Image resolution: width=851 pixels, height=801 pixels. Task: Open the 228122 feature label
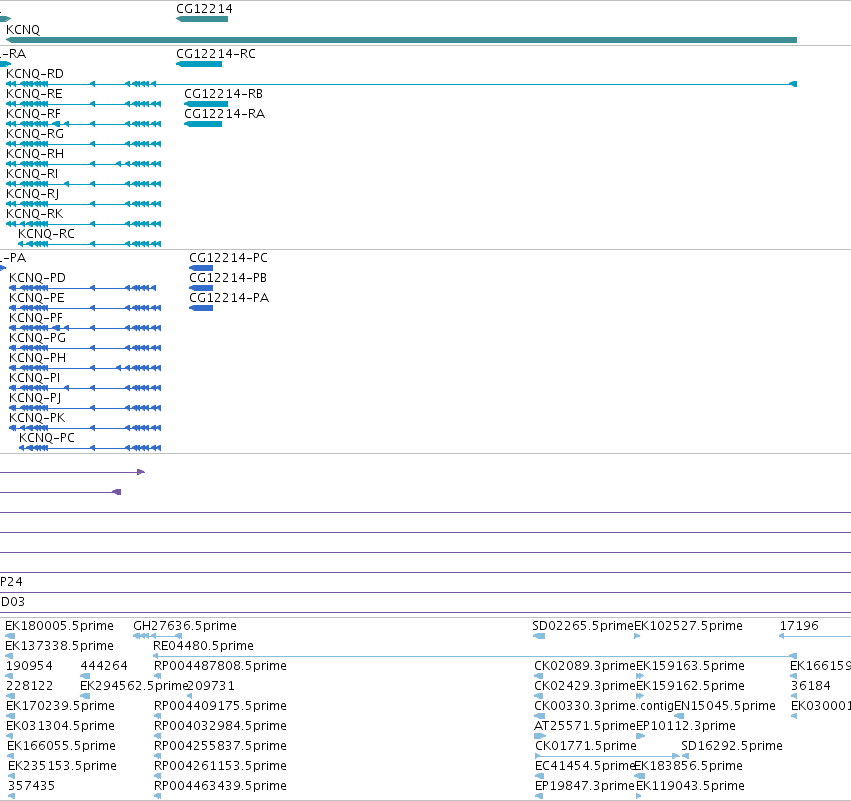pyautogui.click(x=29, y=686)
